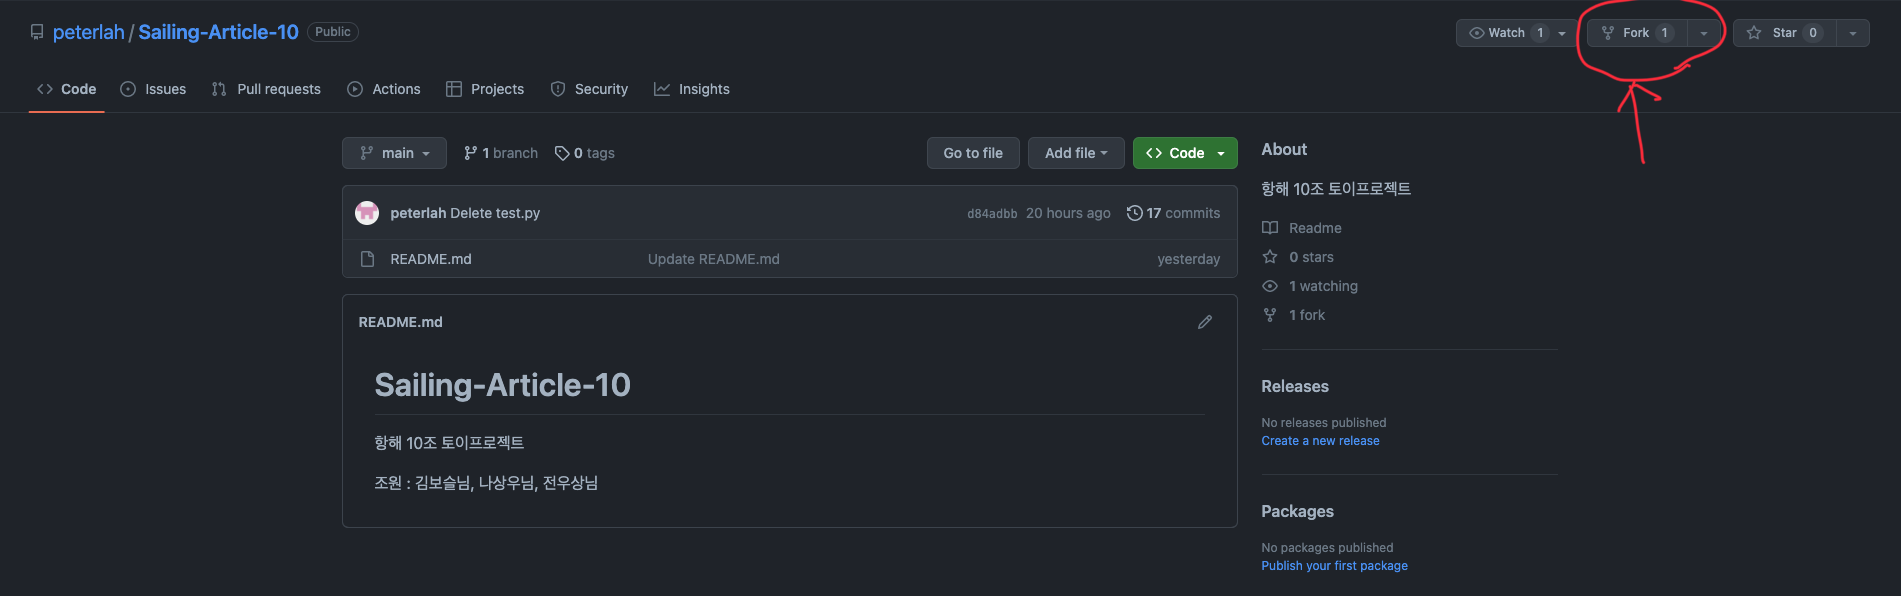Open the 1 fork link in About
This screenshot has height=596, width=1901.
(x=1294, y=315)
